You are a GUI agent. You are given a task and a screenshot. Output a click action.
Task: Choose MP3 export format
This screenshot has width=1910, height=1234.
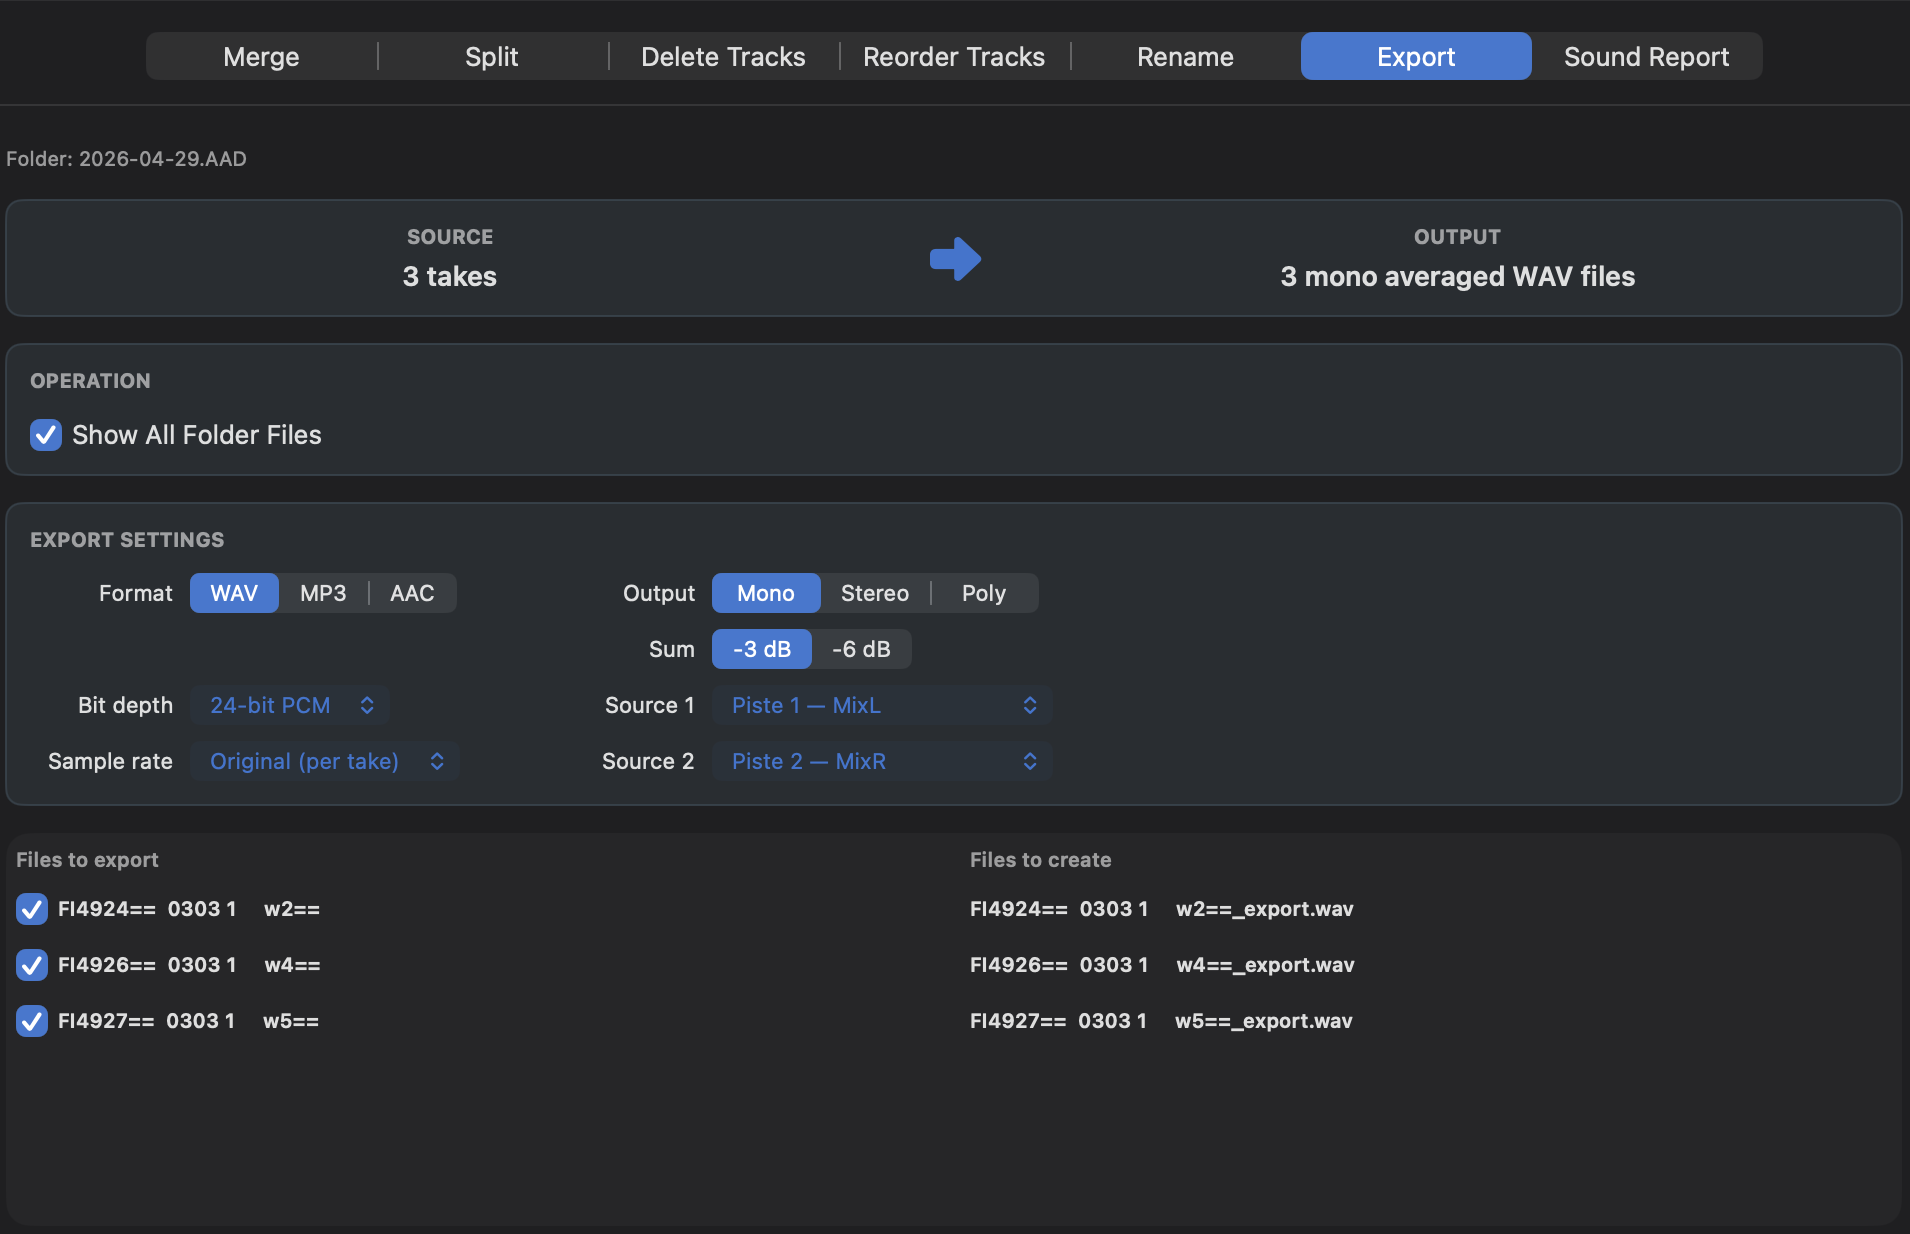(x=323, y=593)
